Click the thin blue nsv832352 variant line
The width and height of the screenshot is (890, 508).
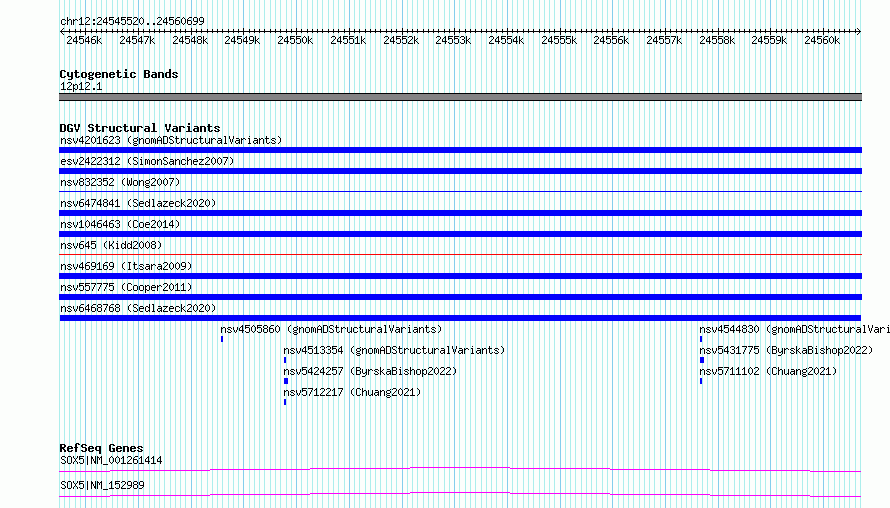tap(460, 191)
